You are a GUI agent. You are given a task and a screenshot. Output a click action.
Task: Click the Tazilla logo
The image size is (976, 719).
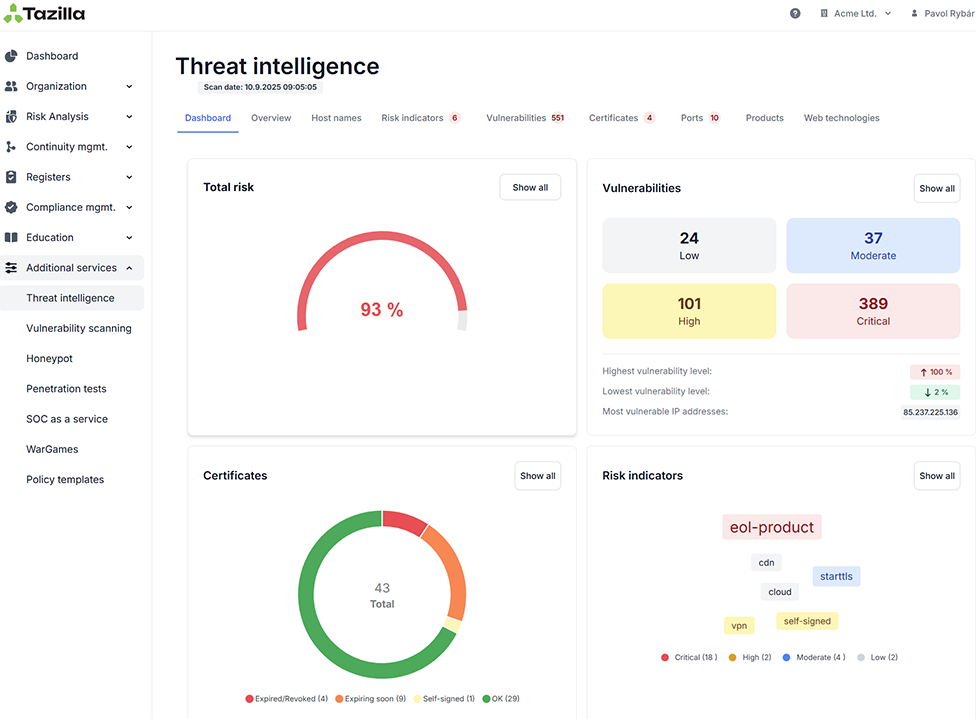[44, 14]
